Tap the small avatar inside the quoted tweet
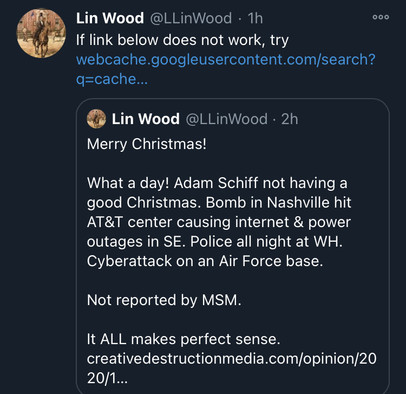The height and width of the screenshot is (394, 406). tap(96, 119)
